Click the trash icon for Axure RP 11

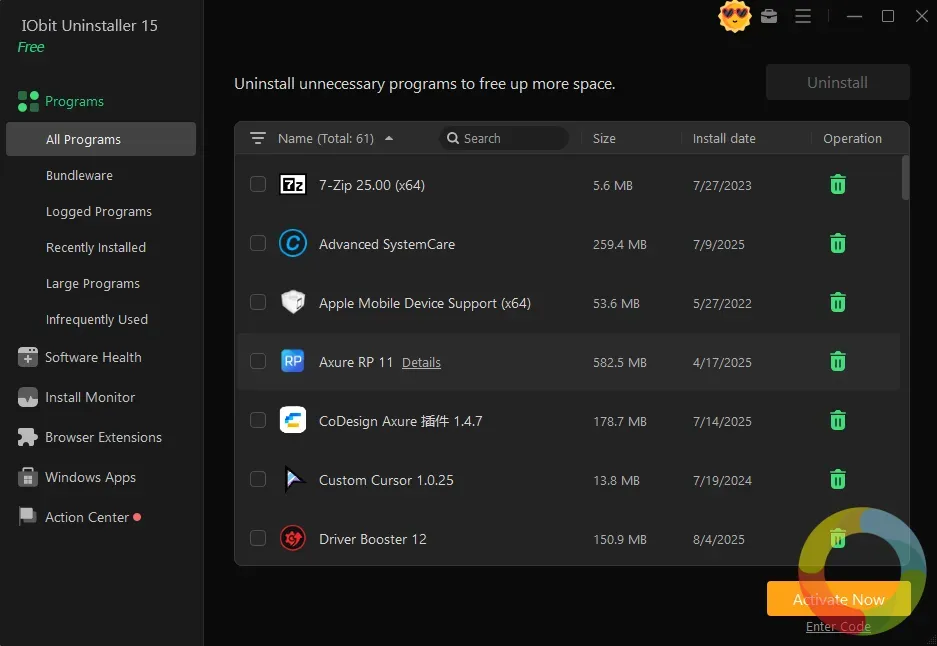point(838,362)
